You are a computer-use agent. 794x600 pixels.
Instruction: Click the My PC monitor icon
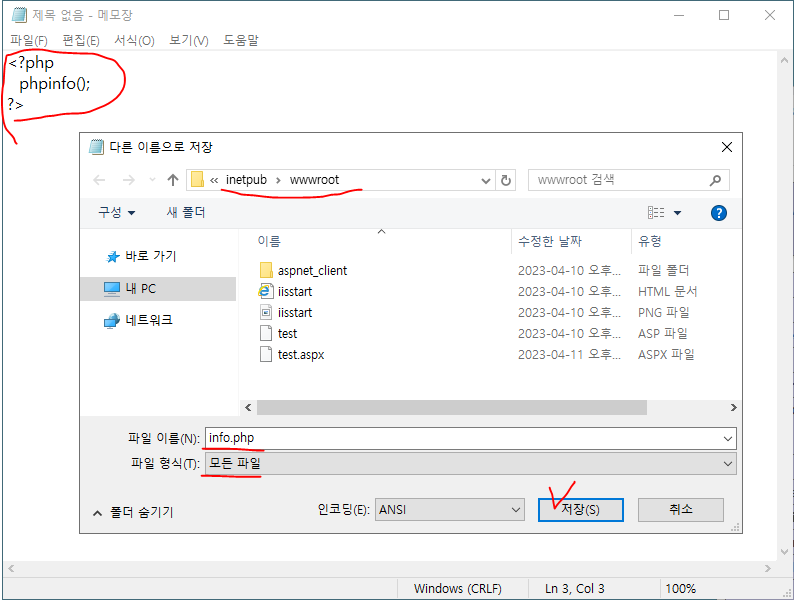pyautogui.click(x=112, y=289)
